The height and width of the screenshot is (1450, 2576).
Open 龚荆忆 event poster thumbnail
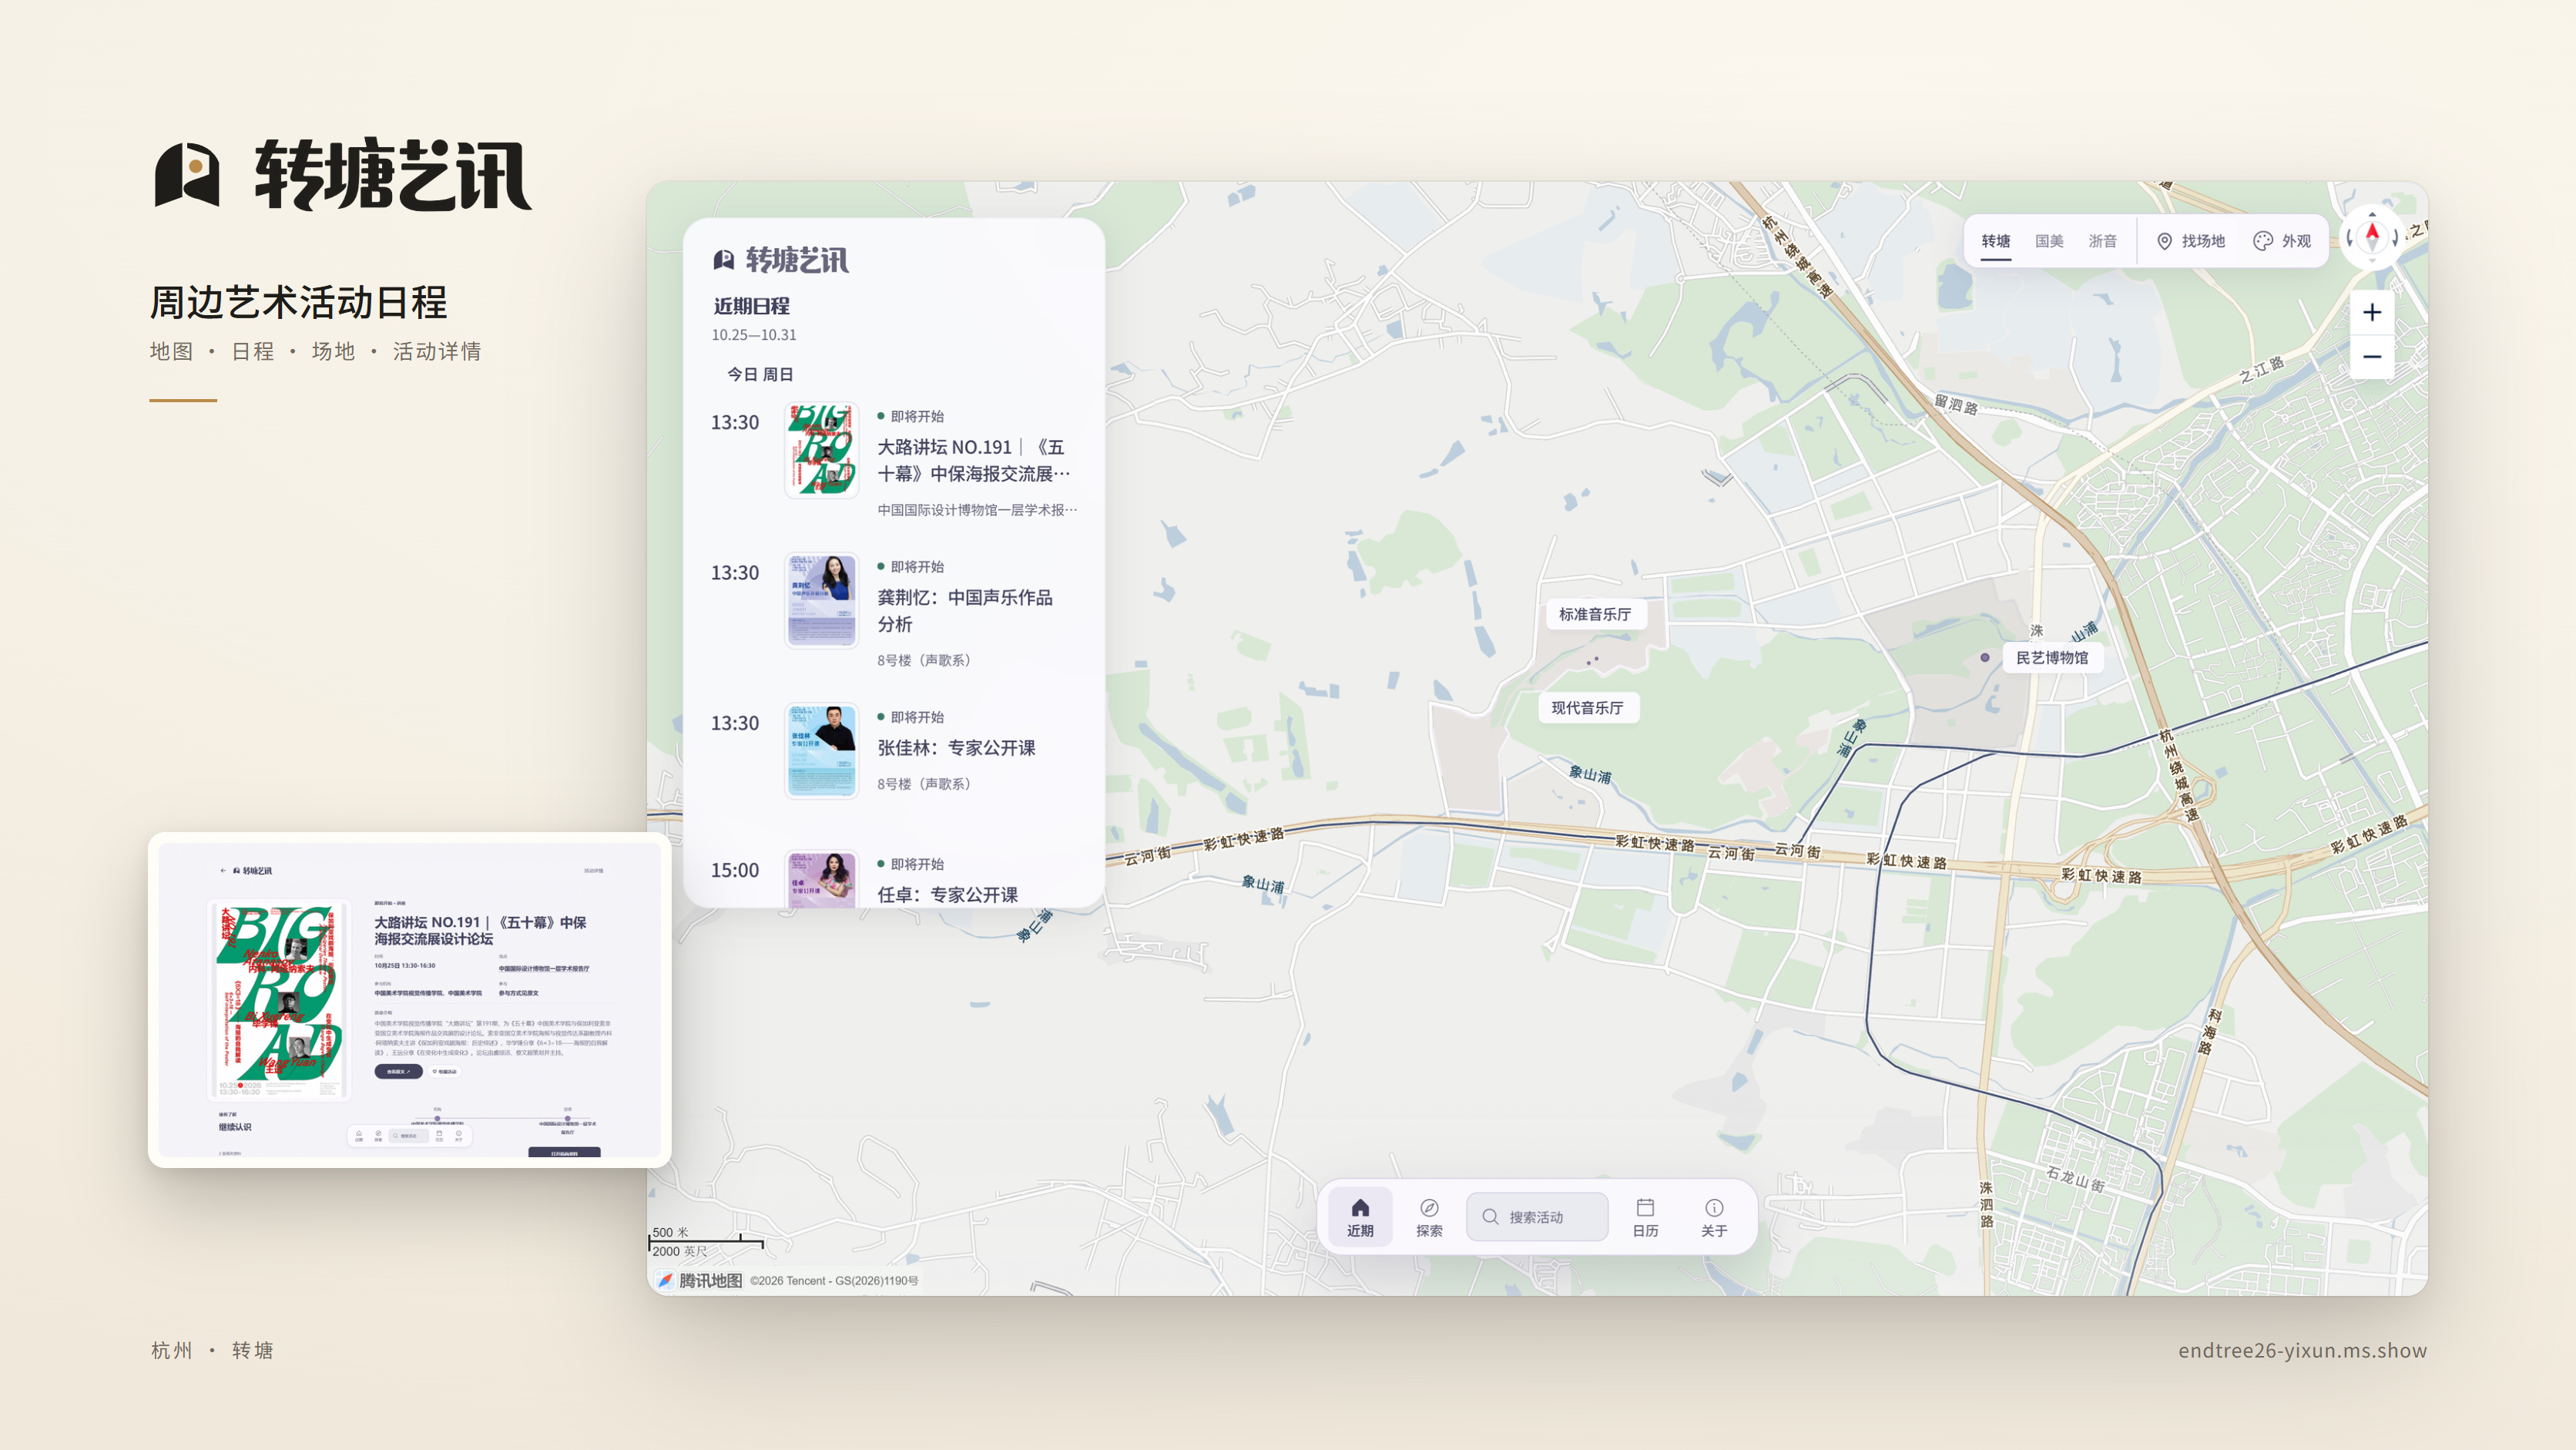pos(821,600)
